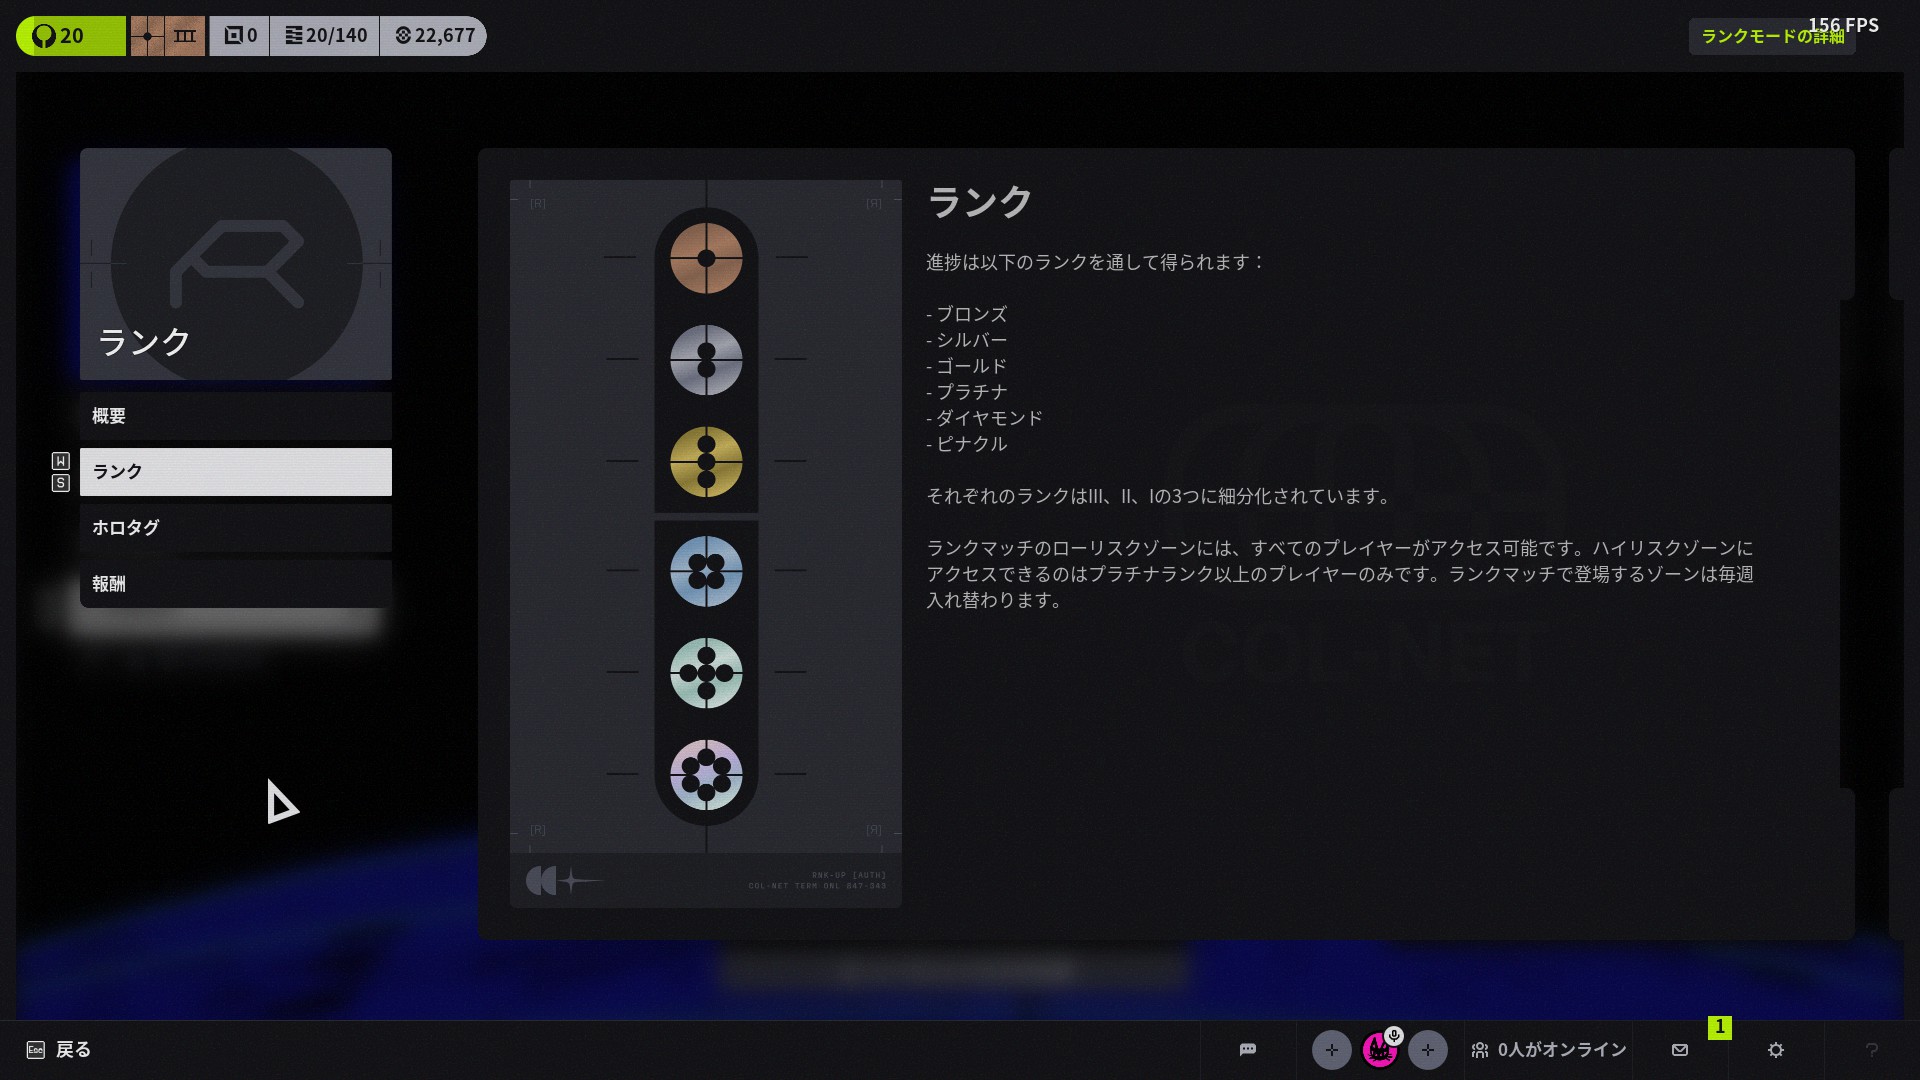This screenshot has height=1080, width=1920.
Task: Select the ホロタグ menu item
Action: pyautogui.click(x=236, y=528)
